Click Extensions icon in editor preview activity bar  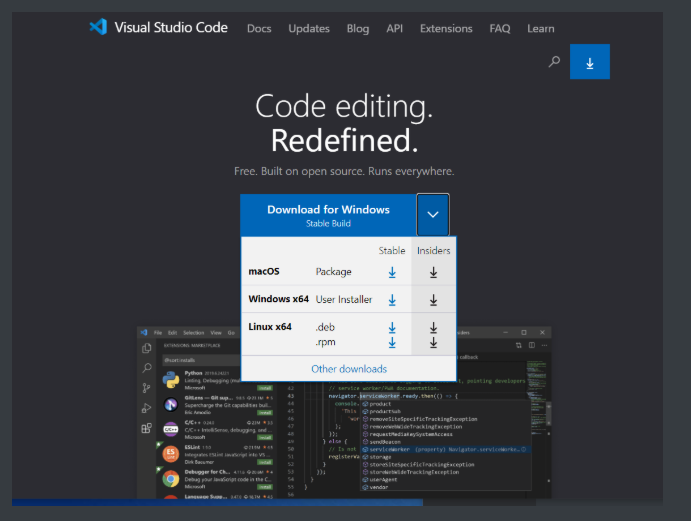[x=147, y=428]
